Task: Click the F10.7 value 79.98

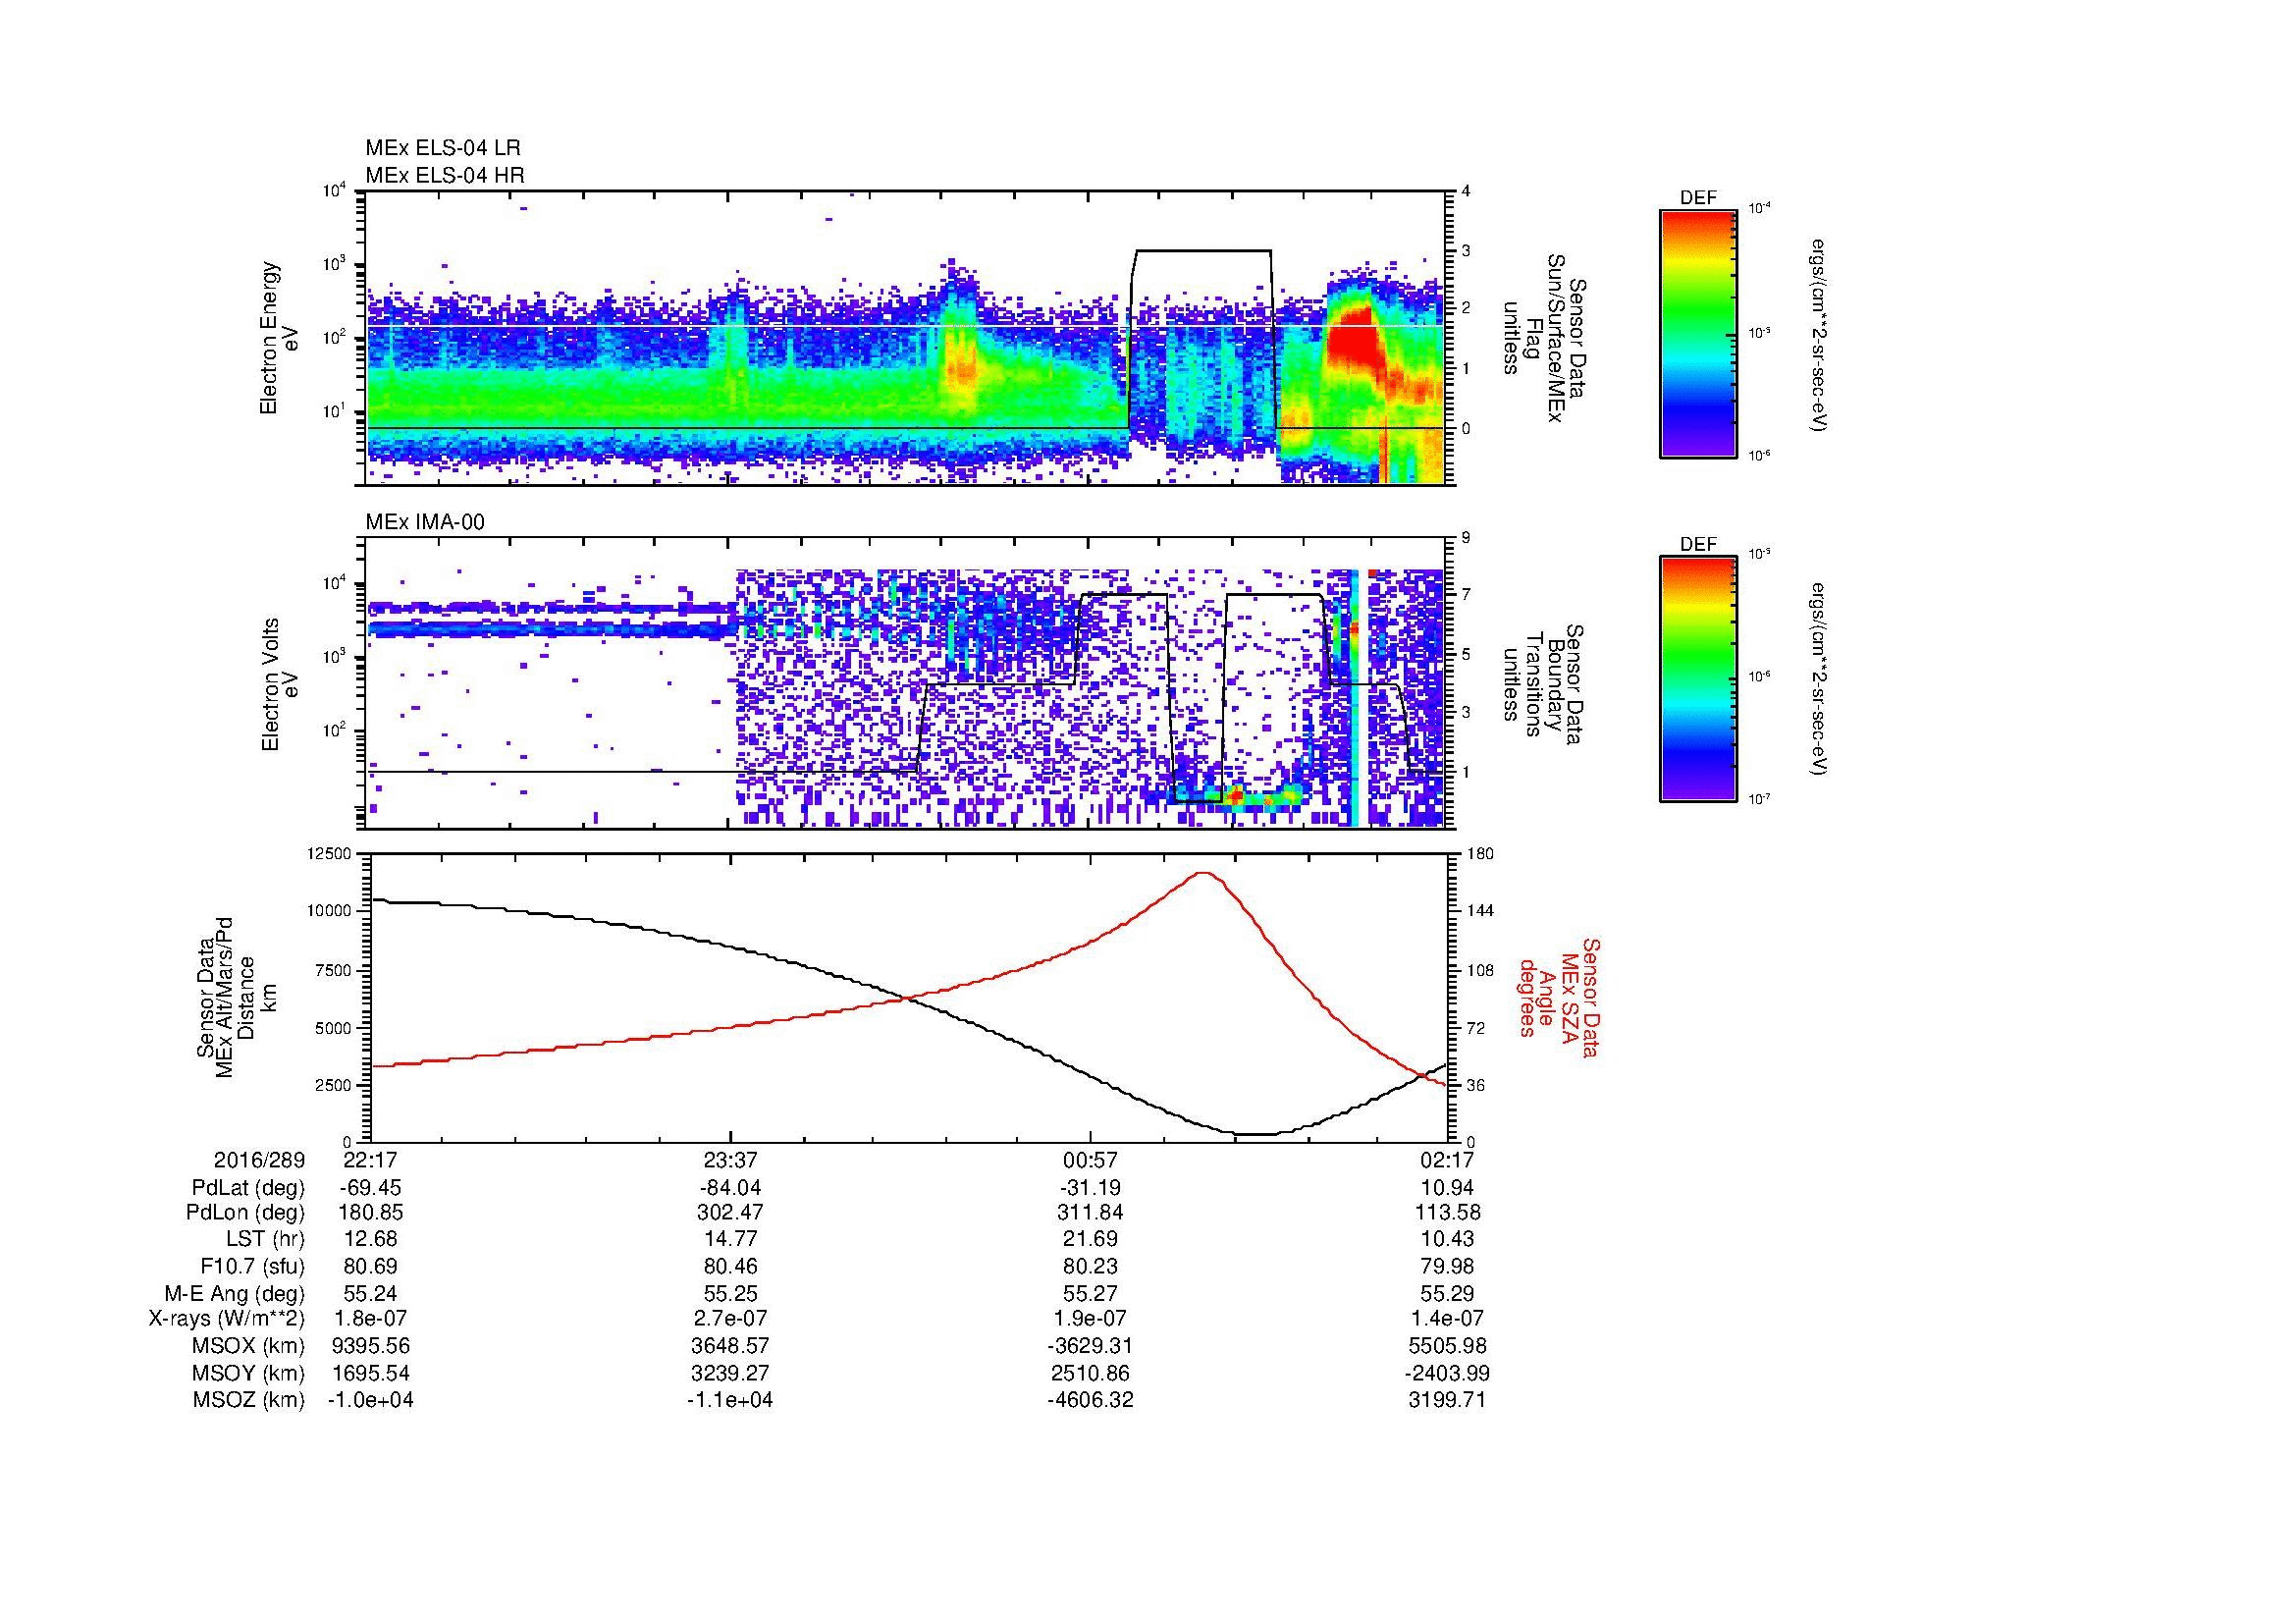Action: [x=1447, y=1266]
